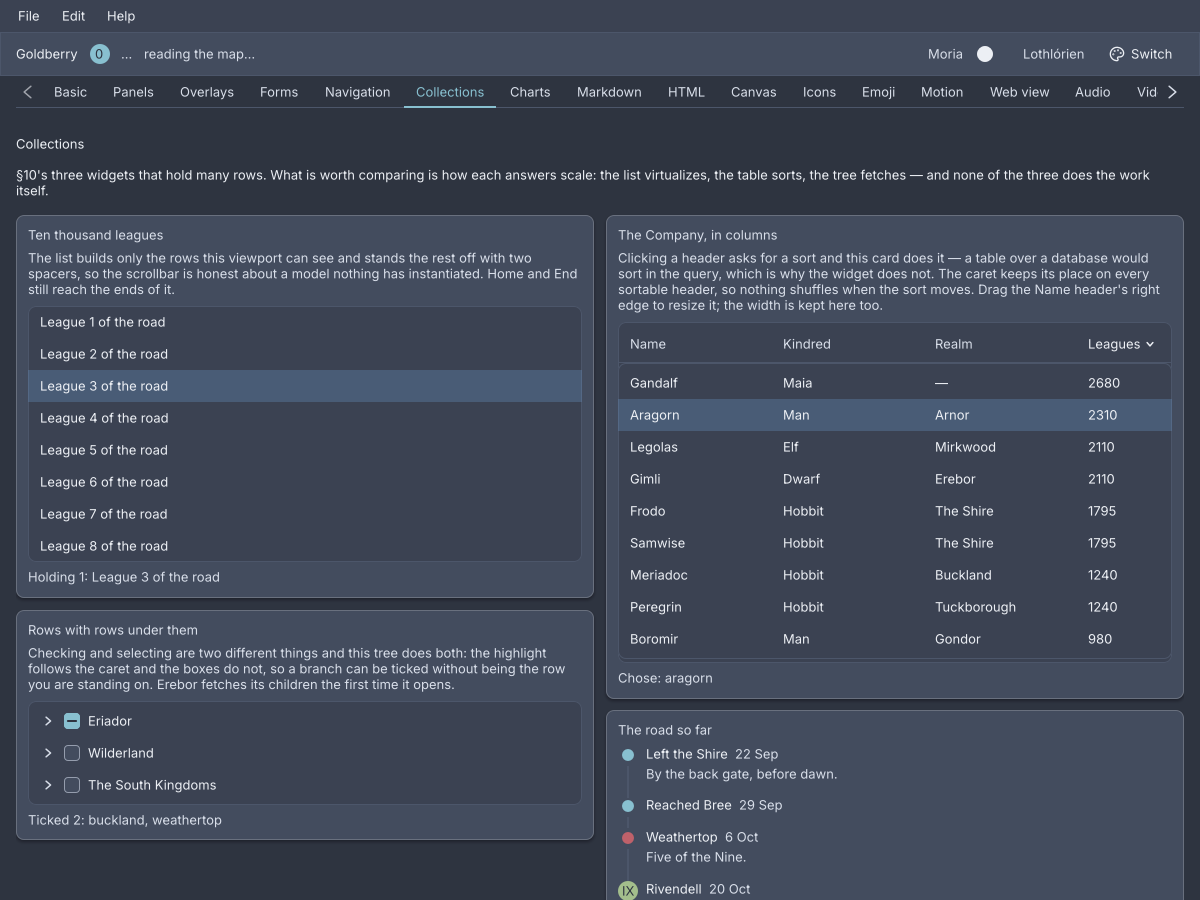Switch to the Forms tab
The height and width of the screenshot is (900, 1200).
tap(279, 92)
